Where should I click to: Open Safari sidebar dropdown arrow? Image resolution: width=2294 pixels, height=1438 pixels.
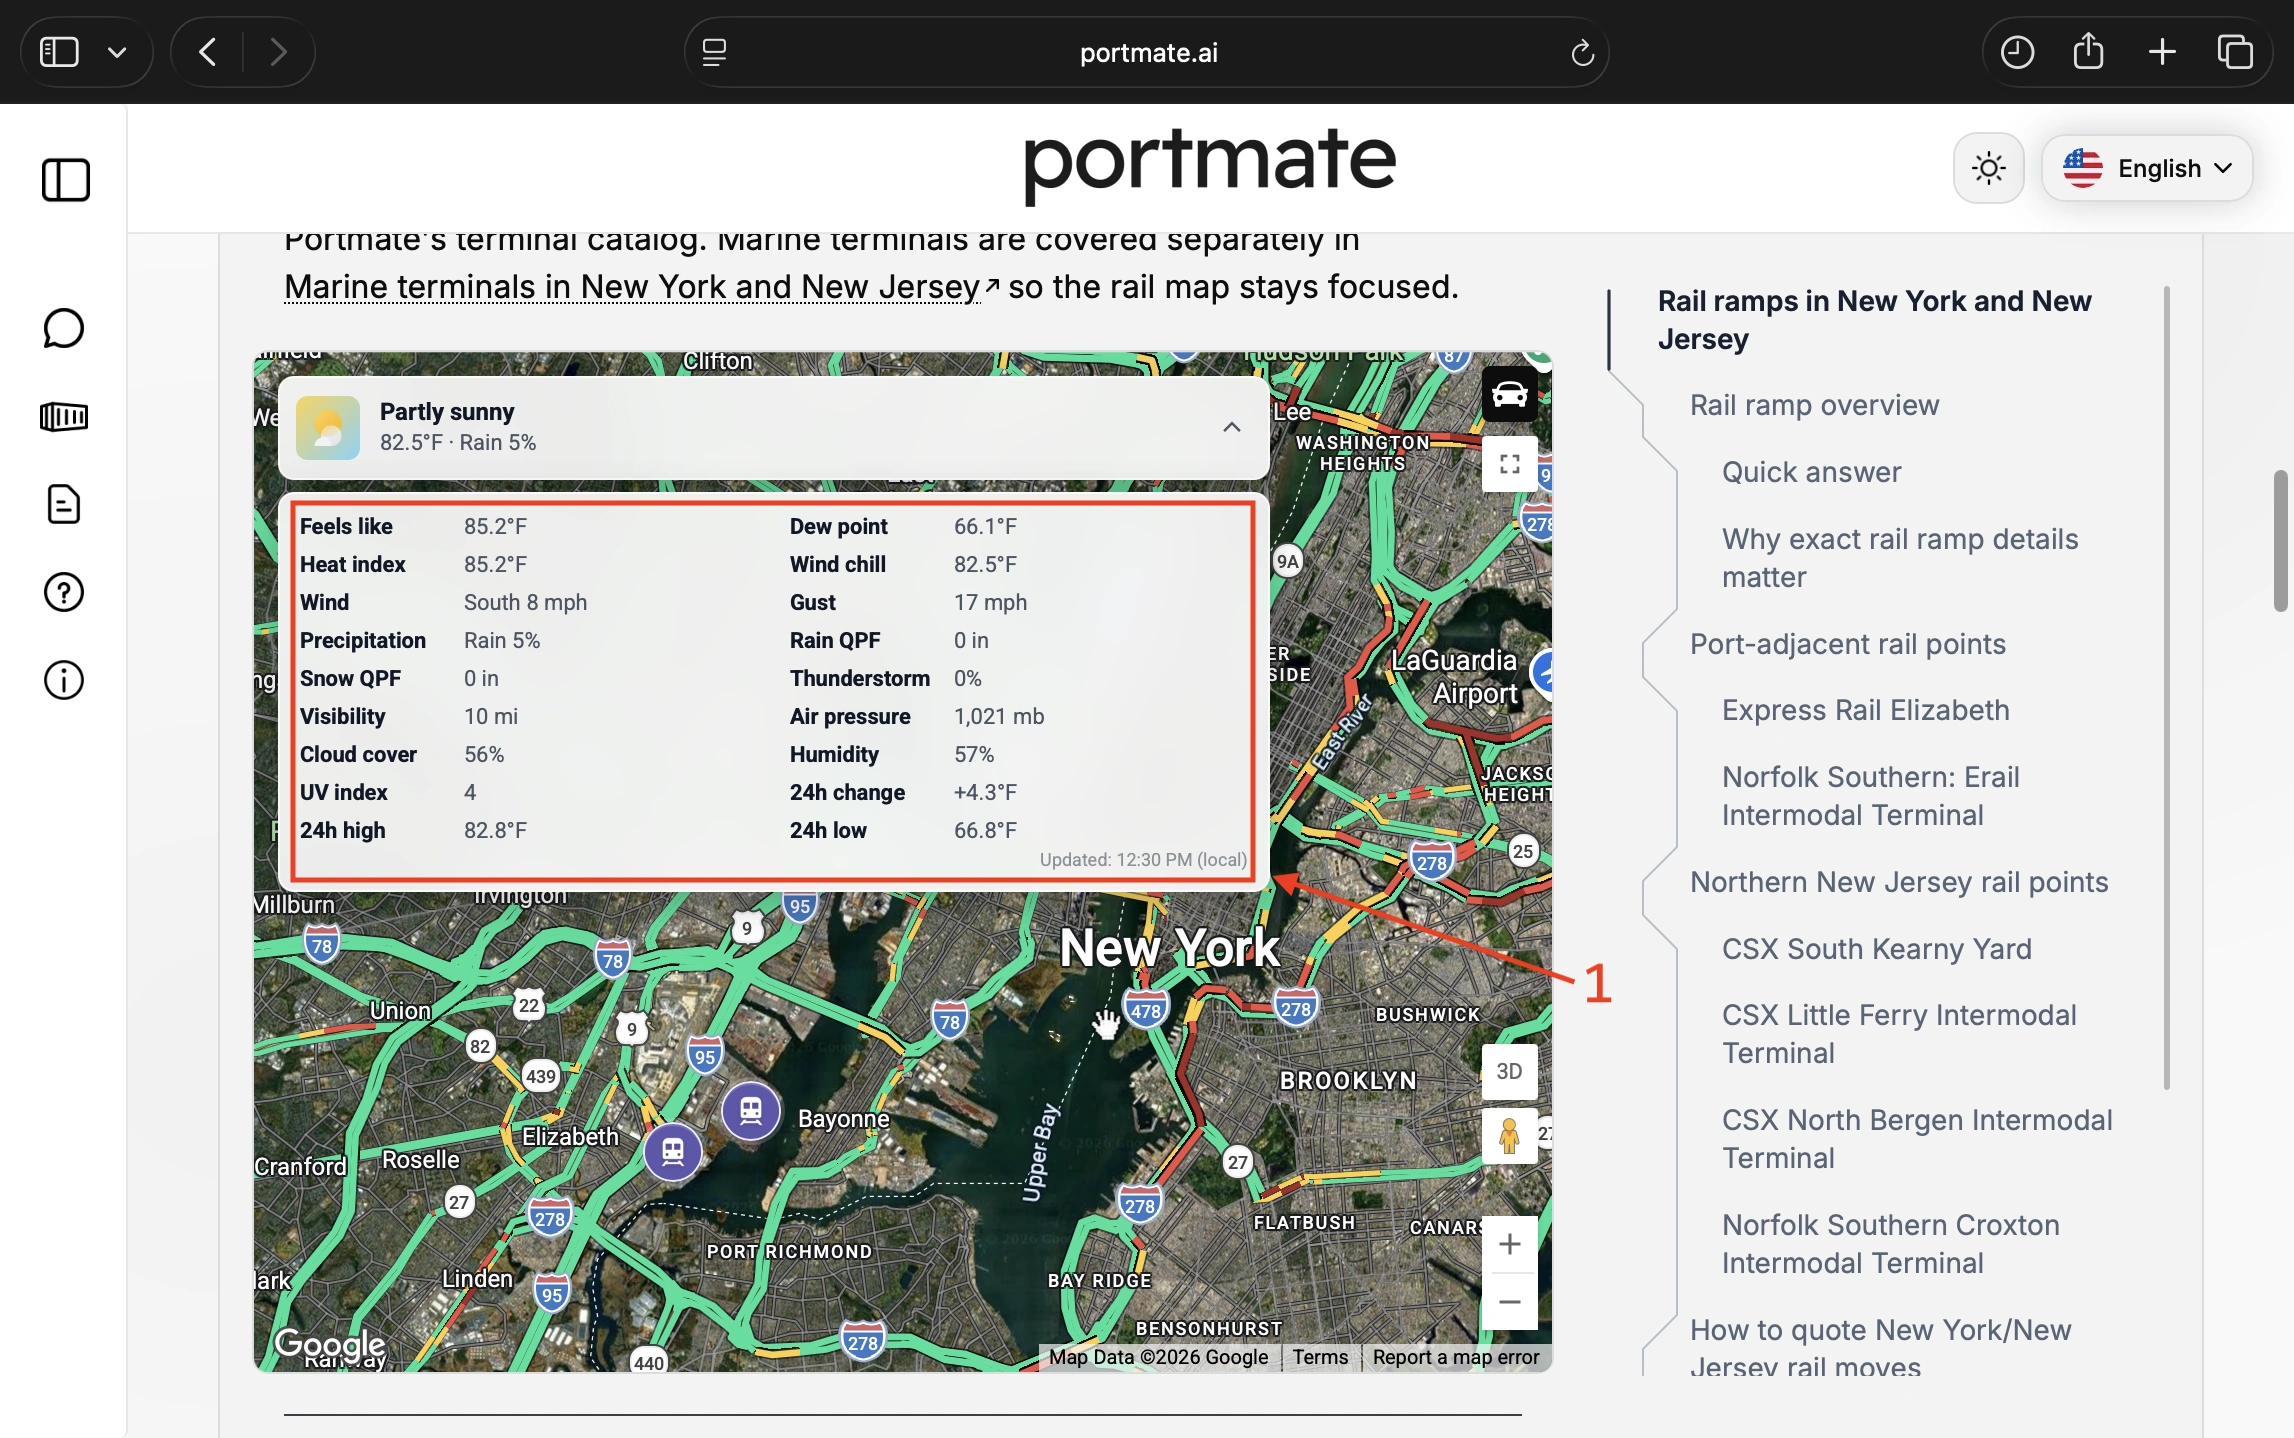117,52
